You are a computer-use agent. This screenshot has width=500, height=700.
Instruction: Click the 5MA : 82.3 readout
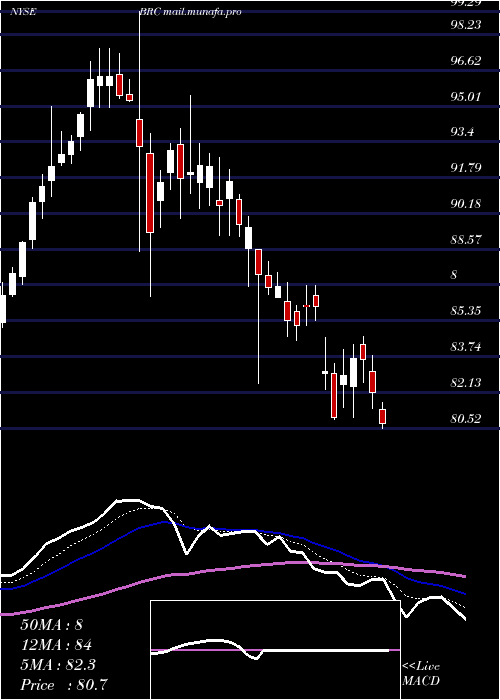coord(57,665)
